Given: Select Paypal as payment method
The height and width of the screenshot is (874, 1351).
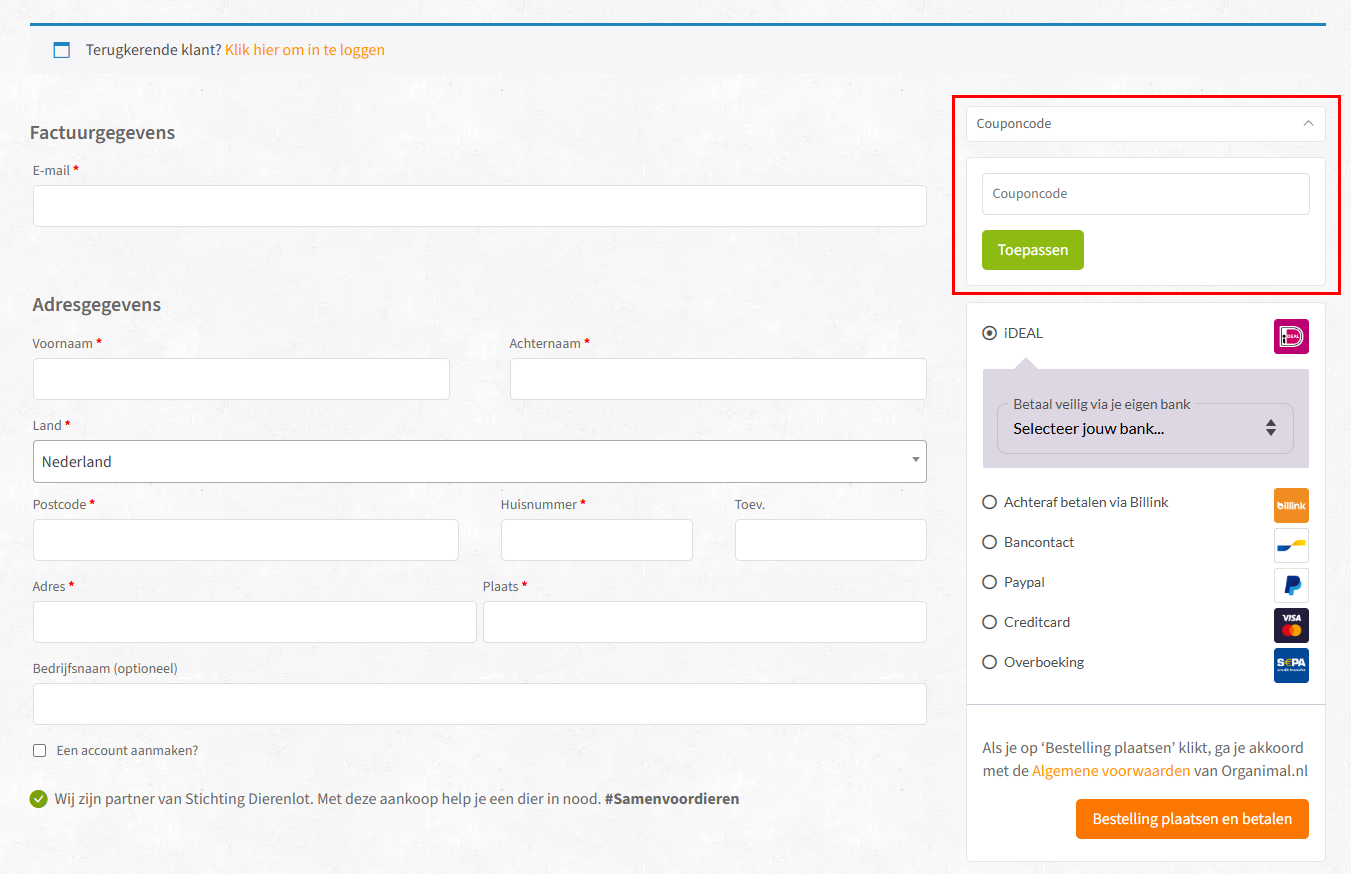Looking at the screenshot, I should tap(990, 582).
